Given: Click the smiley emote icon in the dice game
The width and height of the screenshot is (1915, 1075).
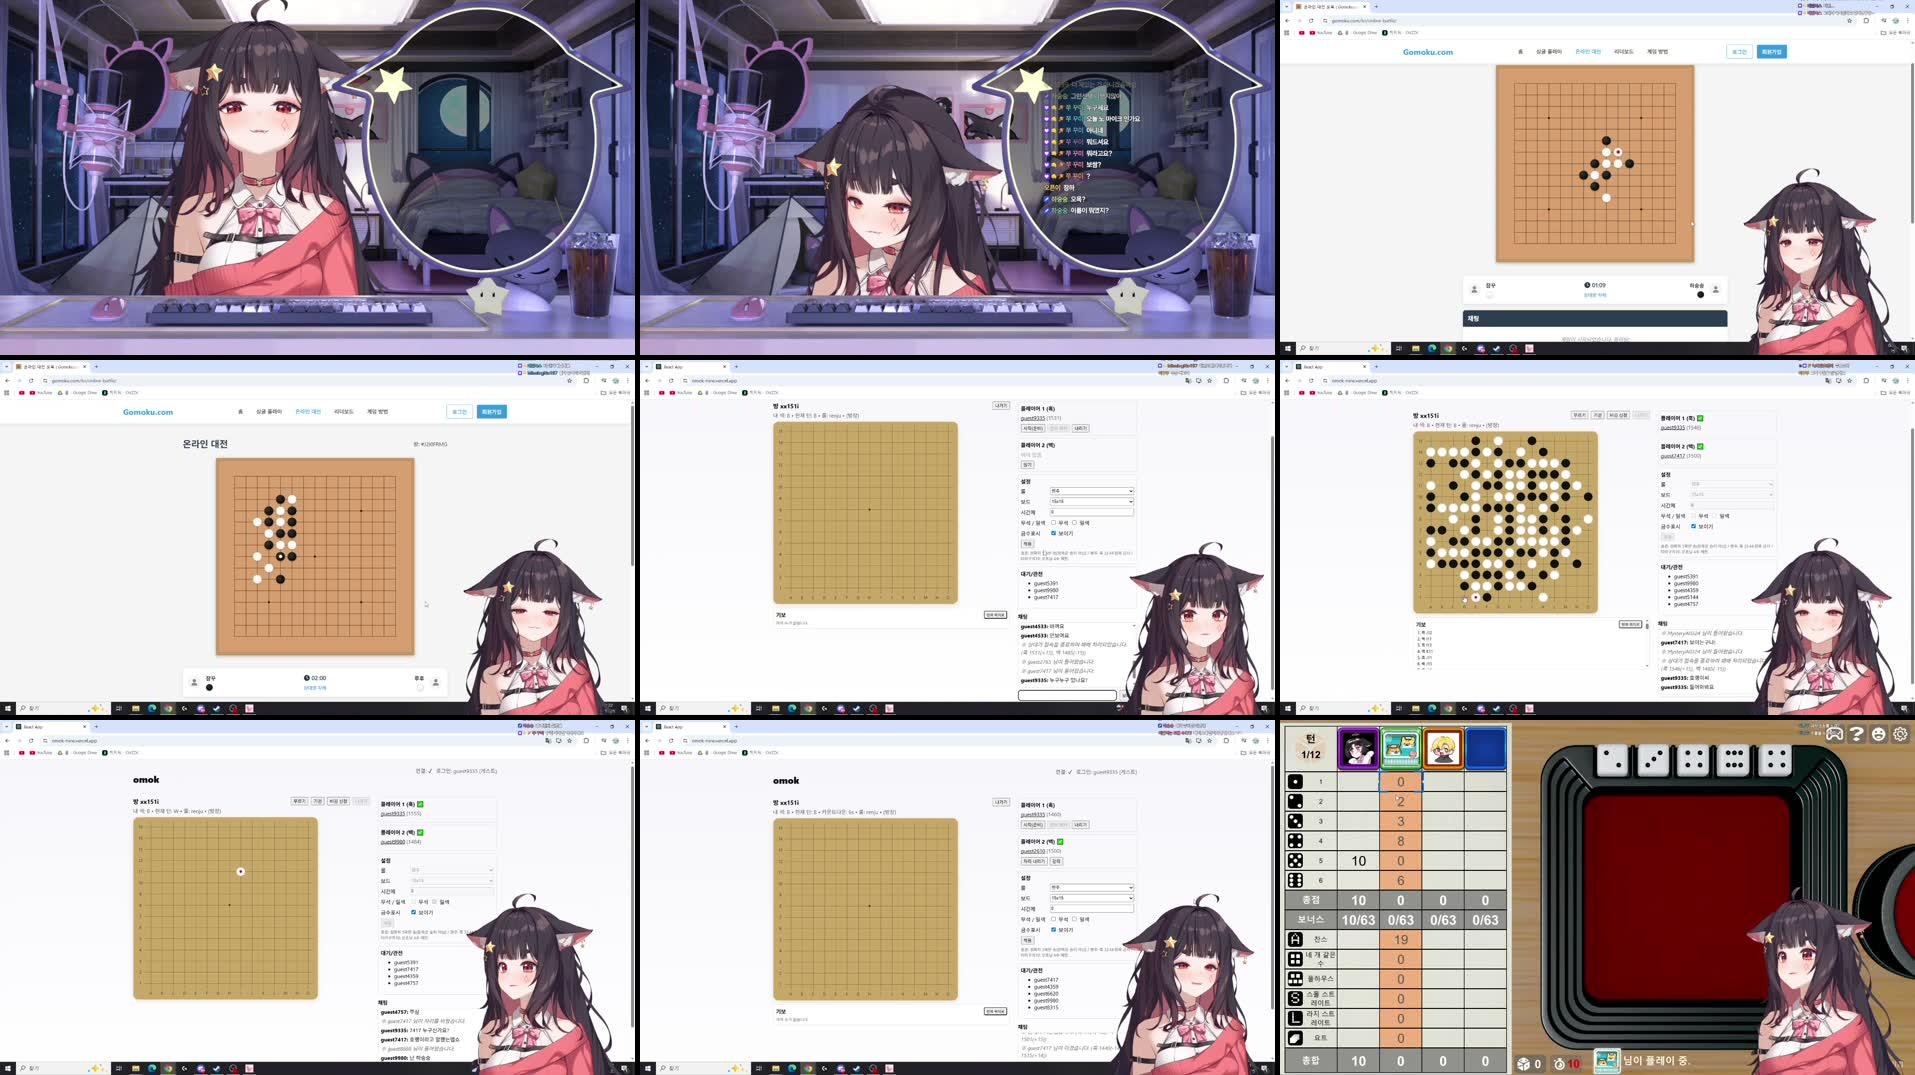Looking at the screenshot, I should [1878, 734].
